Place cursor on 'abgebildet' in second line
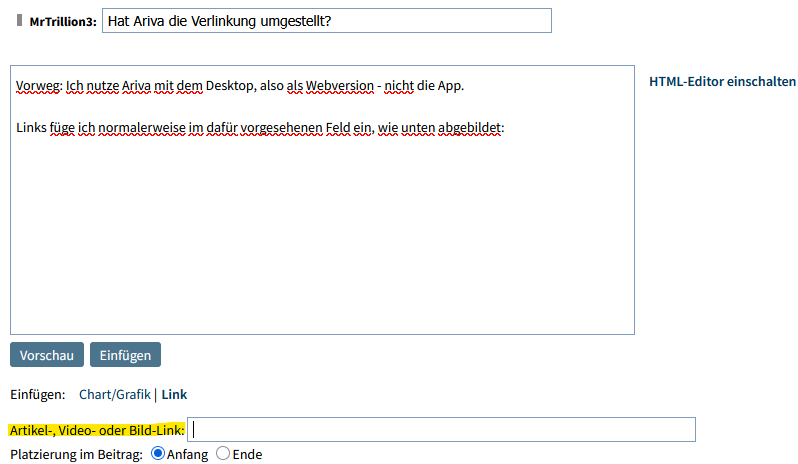 point(469,129)
